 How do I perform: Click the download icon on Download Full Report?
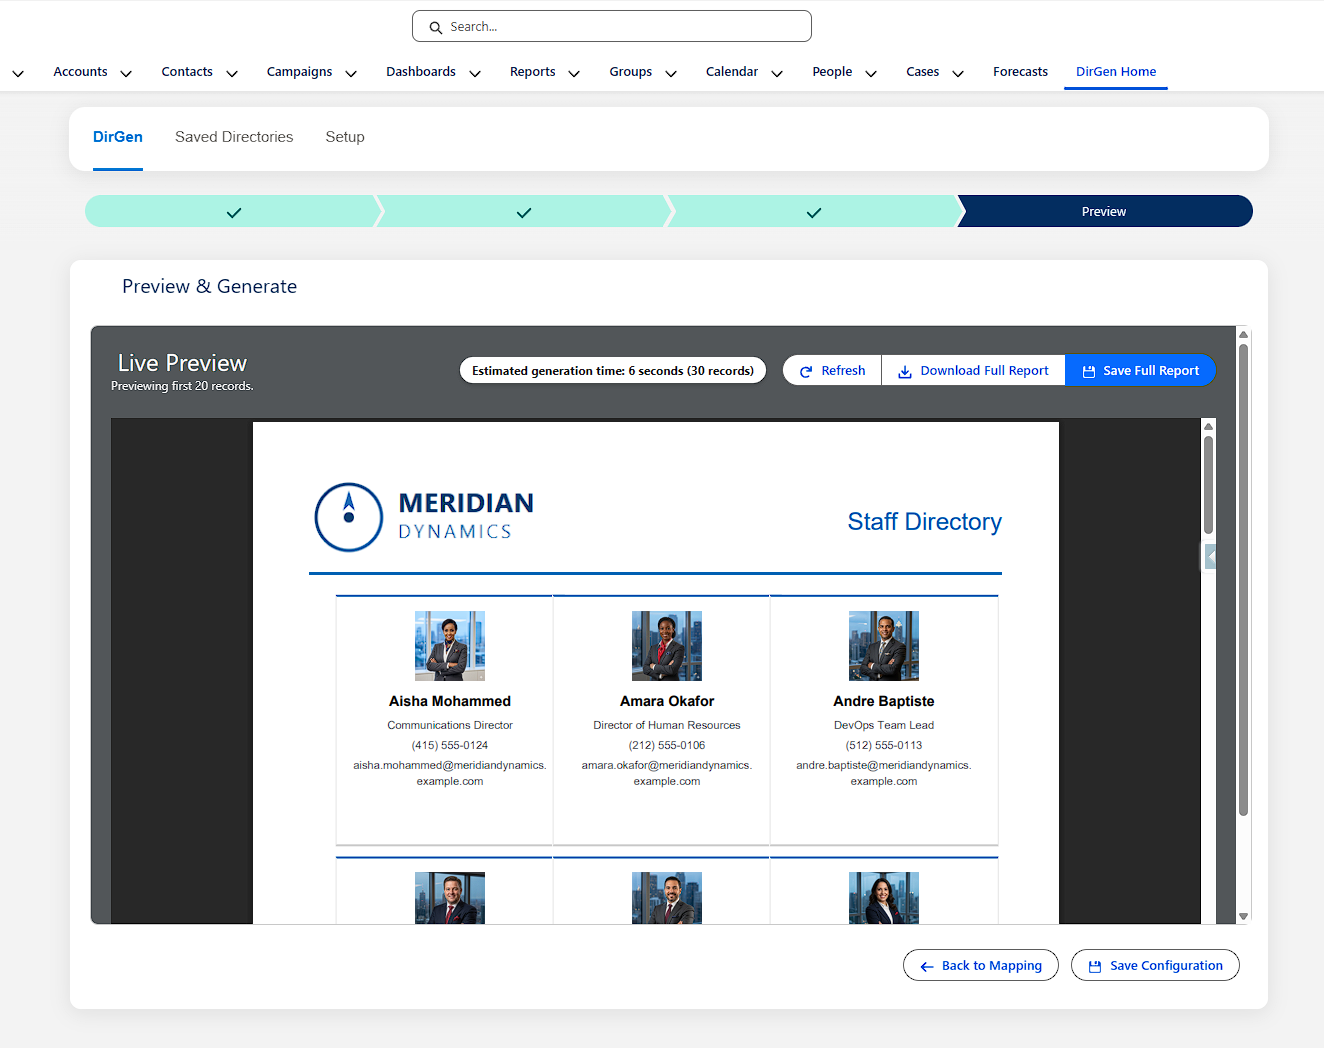coord(903,370)
